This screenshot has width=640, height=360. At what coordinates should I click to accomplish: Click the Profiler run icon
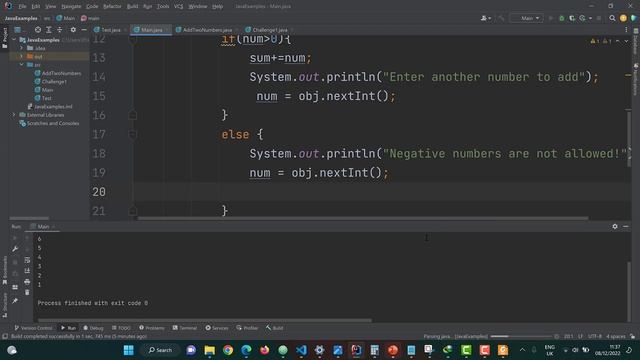point(582,18)
